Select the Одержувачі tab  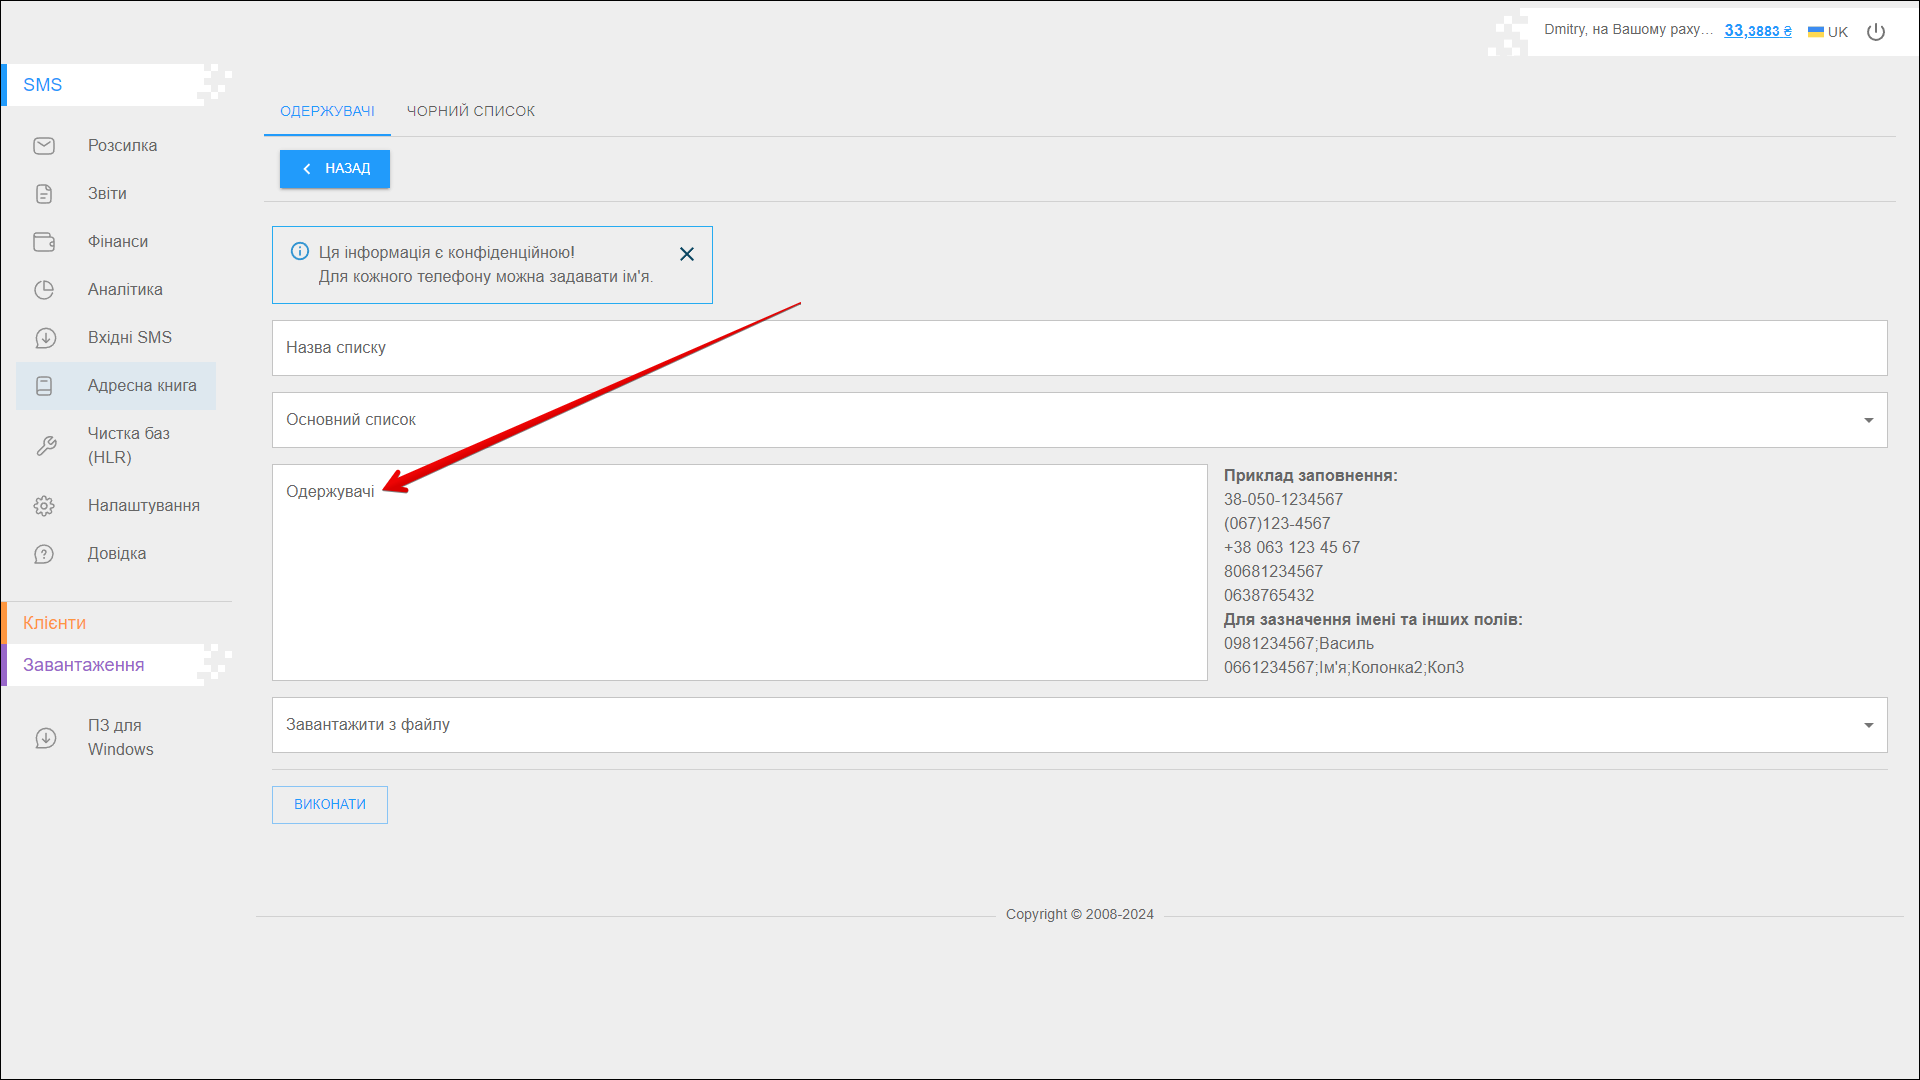click(x=327, y=111)
